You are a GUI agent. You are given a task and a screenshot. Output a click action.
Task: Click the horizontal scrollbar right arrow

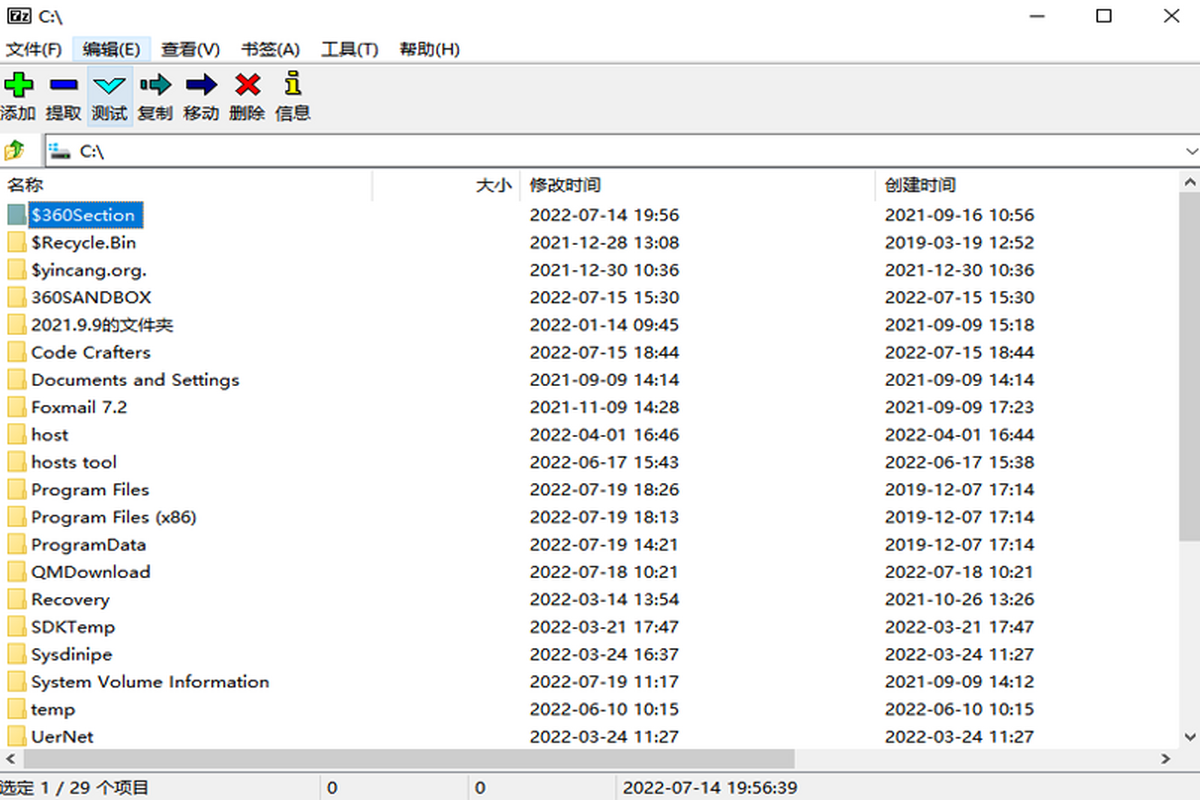point(1167,759)
